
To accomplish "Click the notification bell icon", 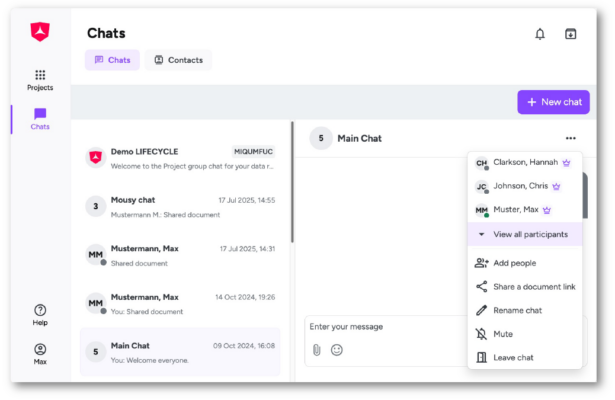I will pos(540,34).
